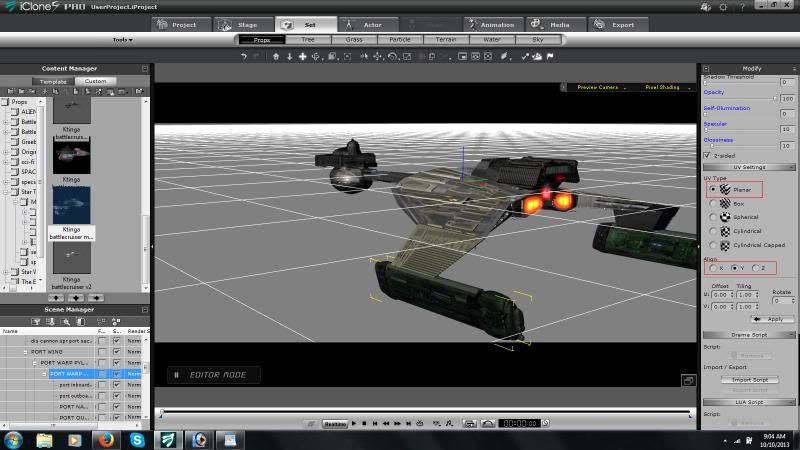This screenshot has height=450, width=800.
Task: Click the Undo arrow in the toolbar
Action: tap(243, 57)
